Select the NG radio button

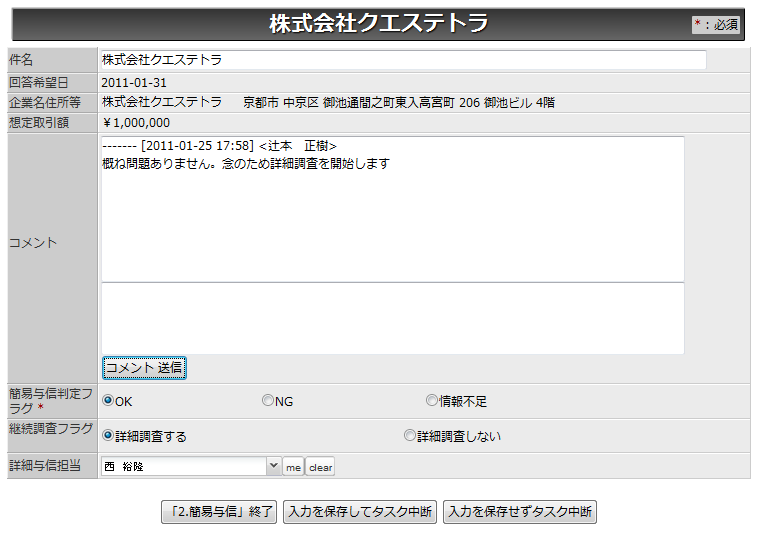coord(268,401)
